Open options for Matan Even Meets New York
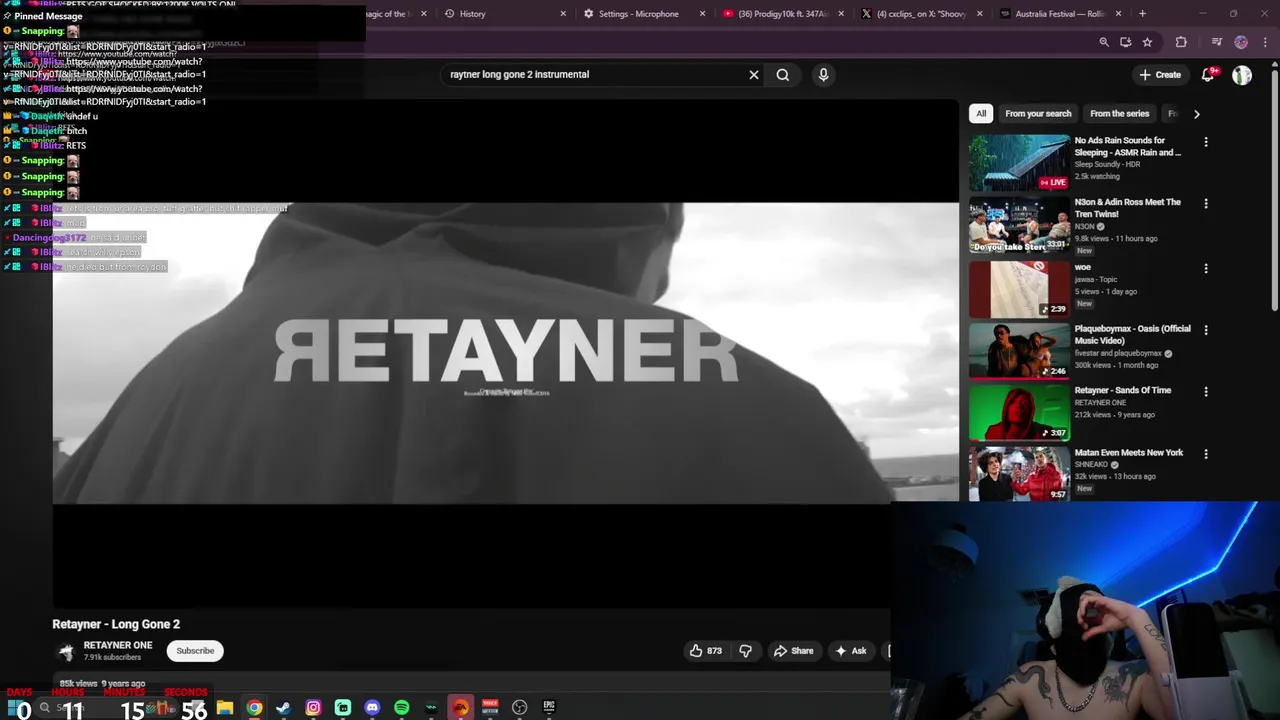Screen dimensions: 1280x720 1206,454
